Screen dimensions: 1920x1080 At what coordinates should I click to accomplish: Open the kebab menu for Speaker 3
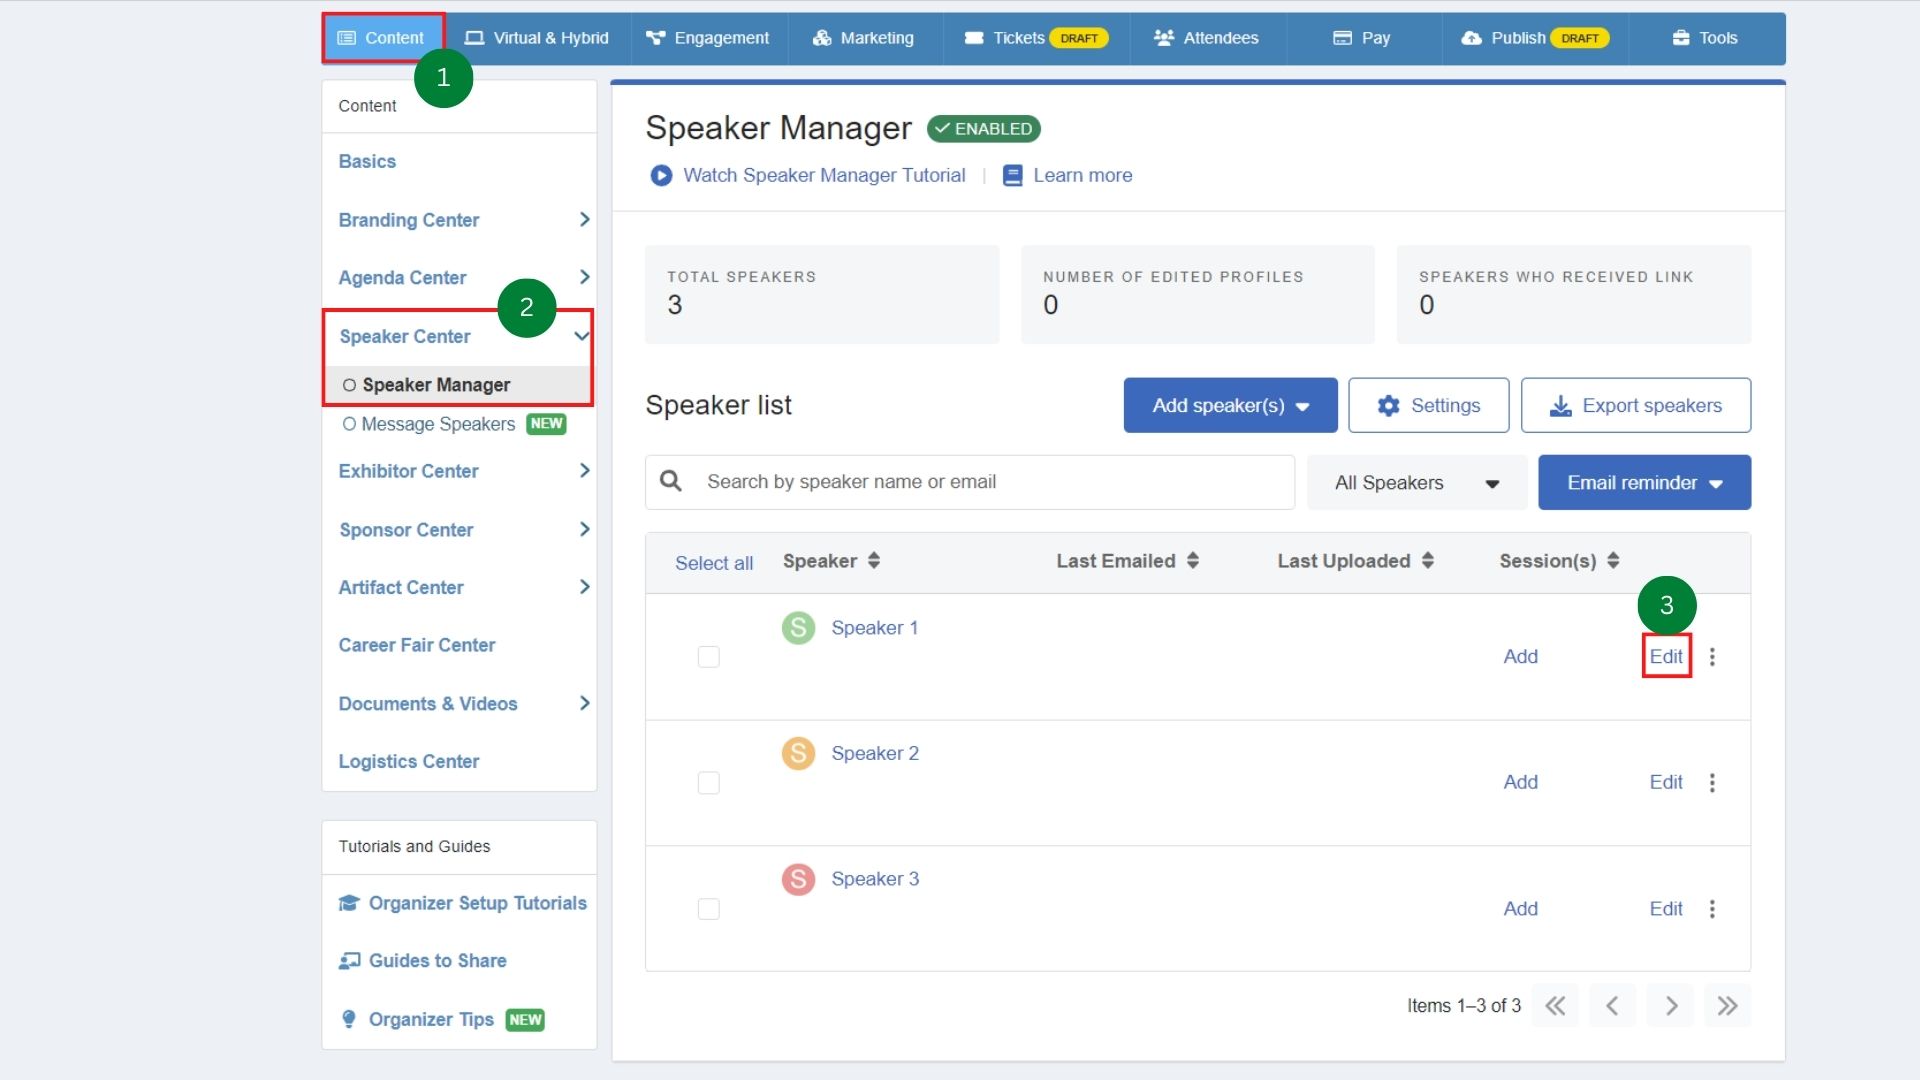[x=1712, y=909]
